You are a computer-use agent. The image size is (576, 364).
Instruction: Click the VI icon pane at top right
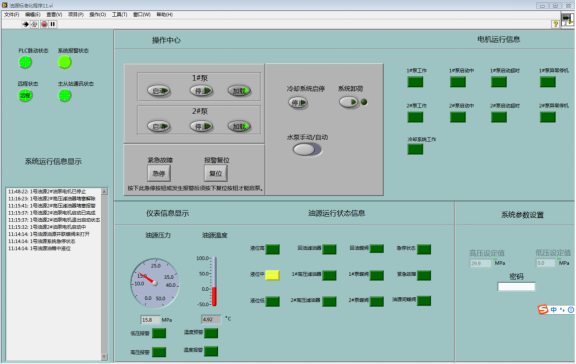[x=568, y=19]
